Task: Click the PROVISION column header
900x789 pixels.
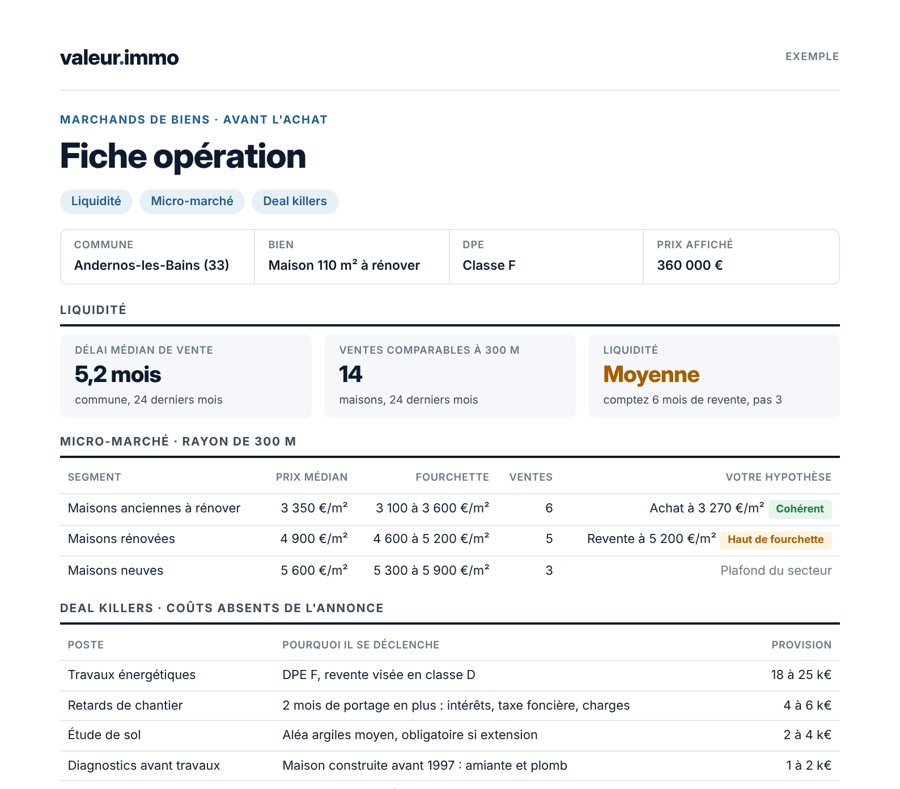Action: [x=801, y=645]
